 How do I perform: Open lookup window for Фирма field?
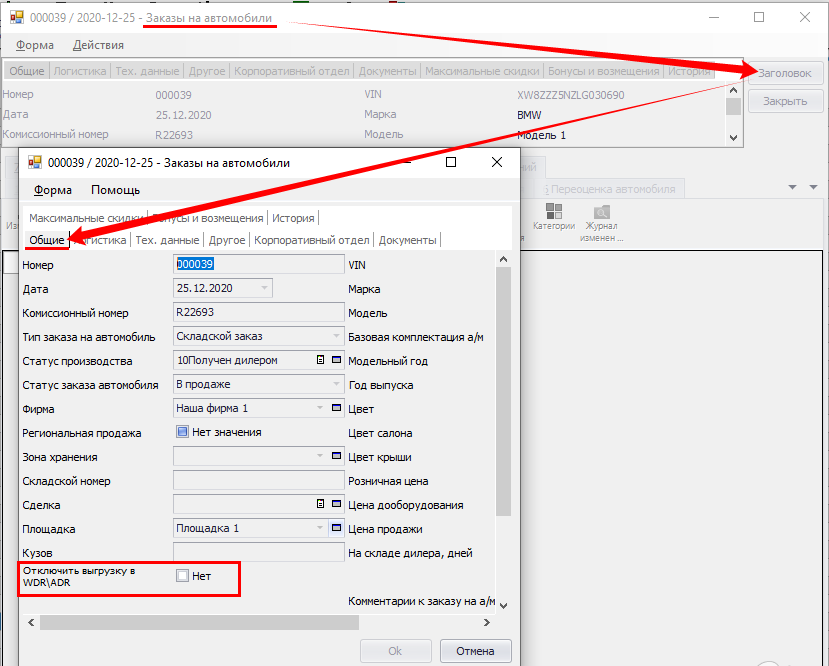pyautogui.click(x=336, y=408)
